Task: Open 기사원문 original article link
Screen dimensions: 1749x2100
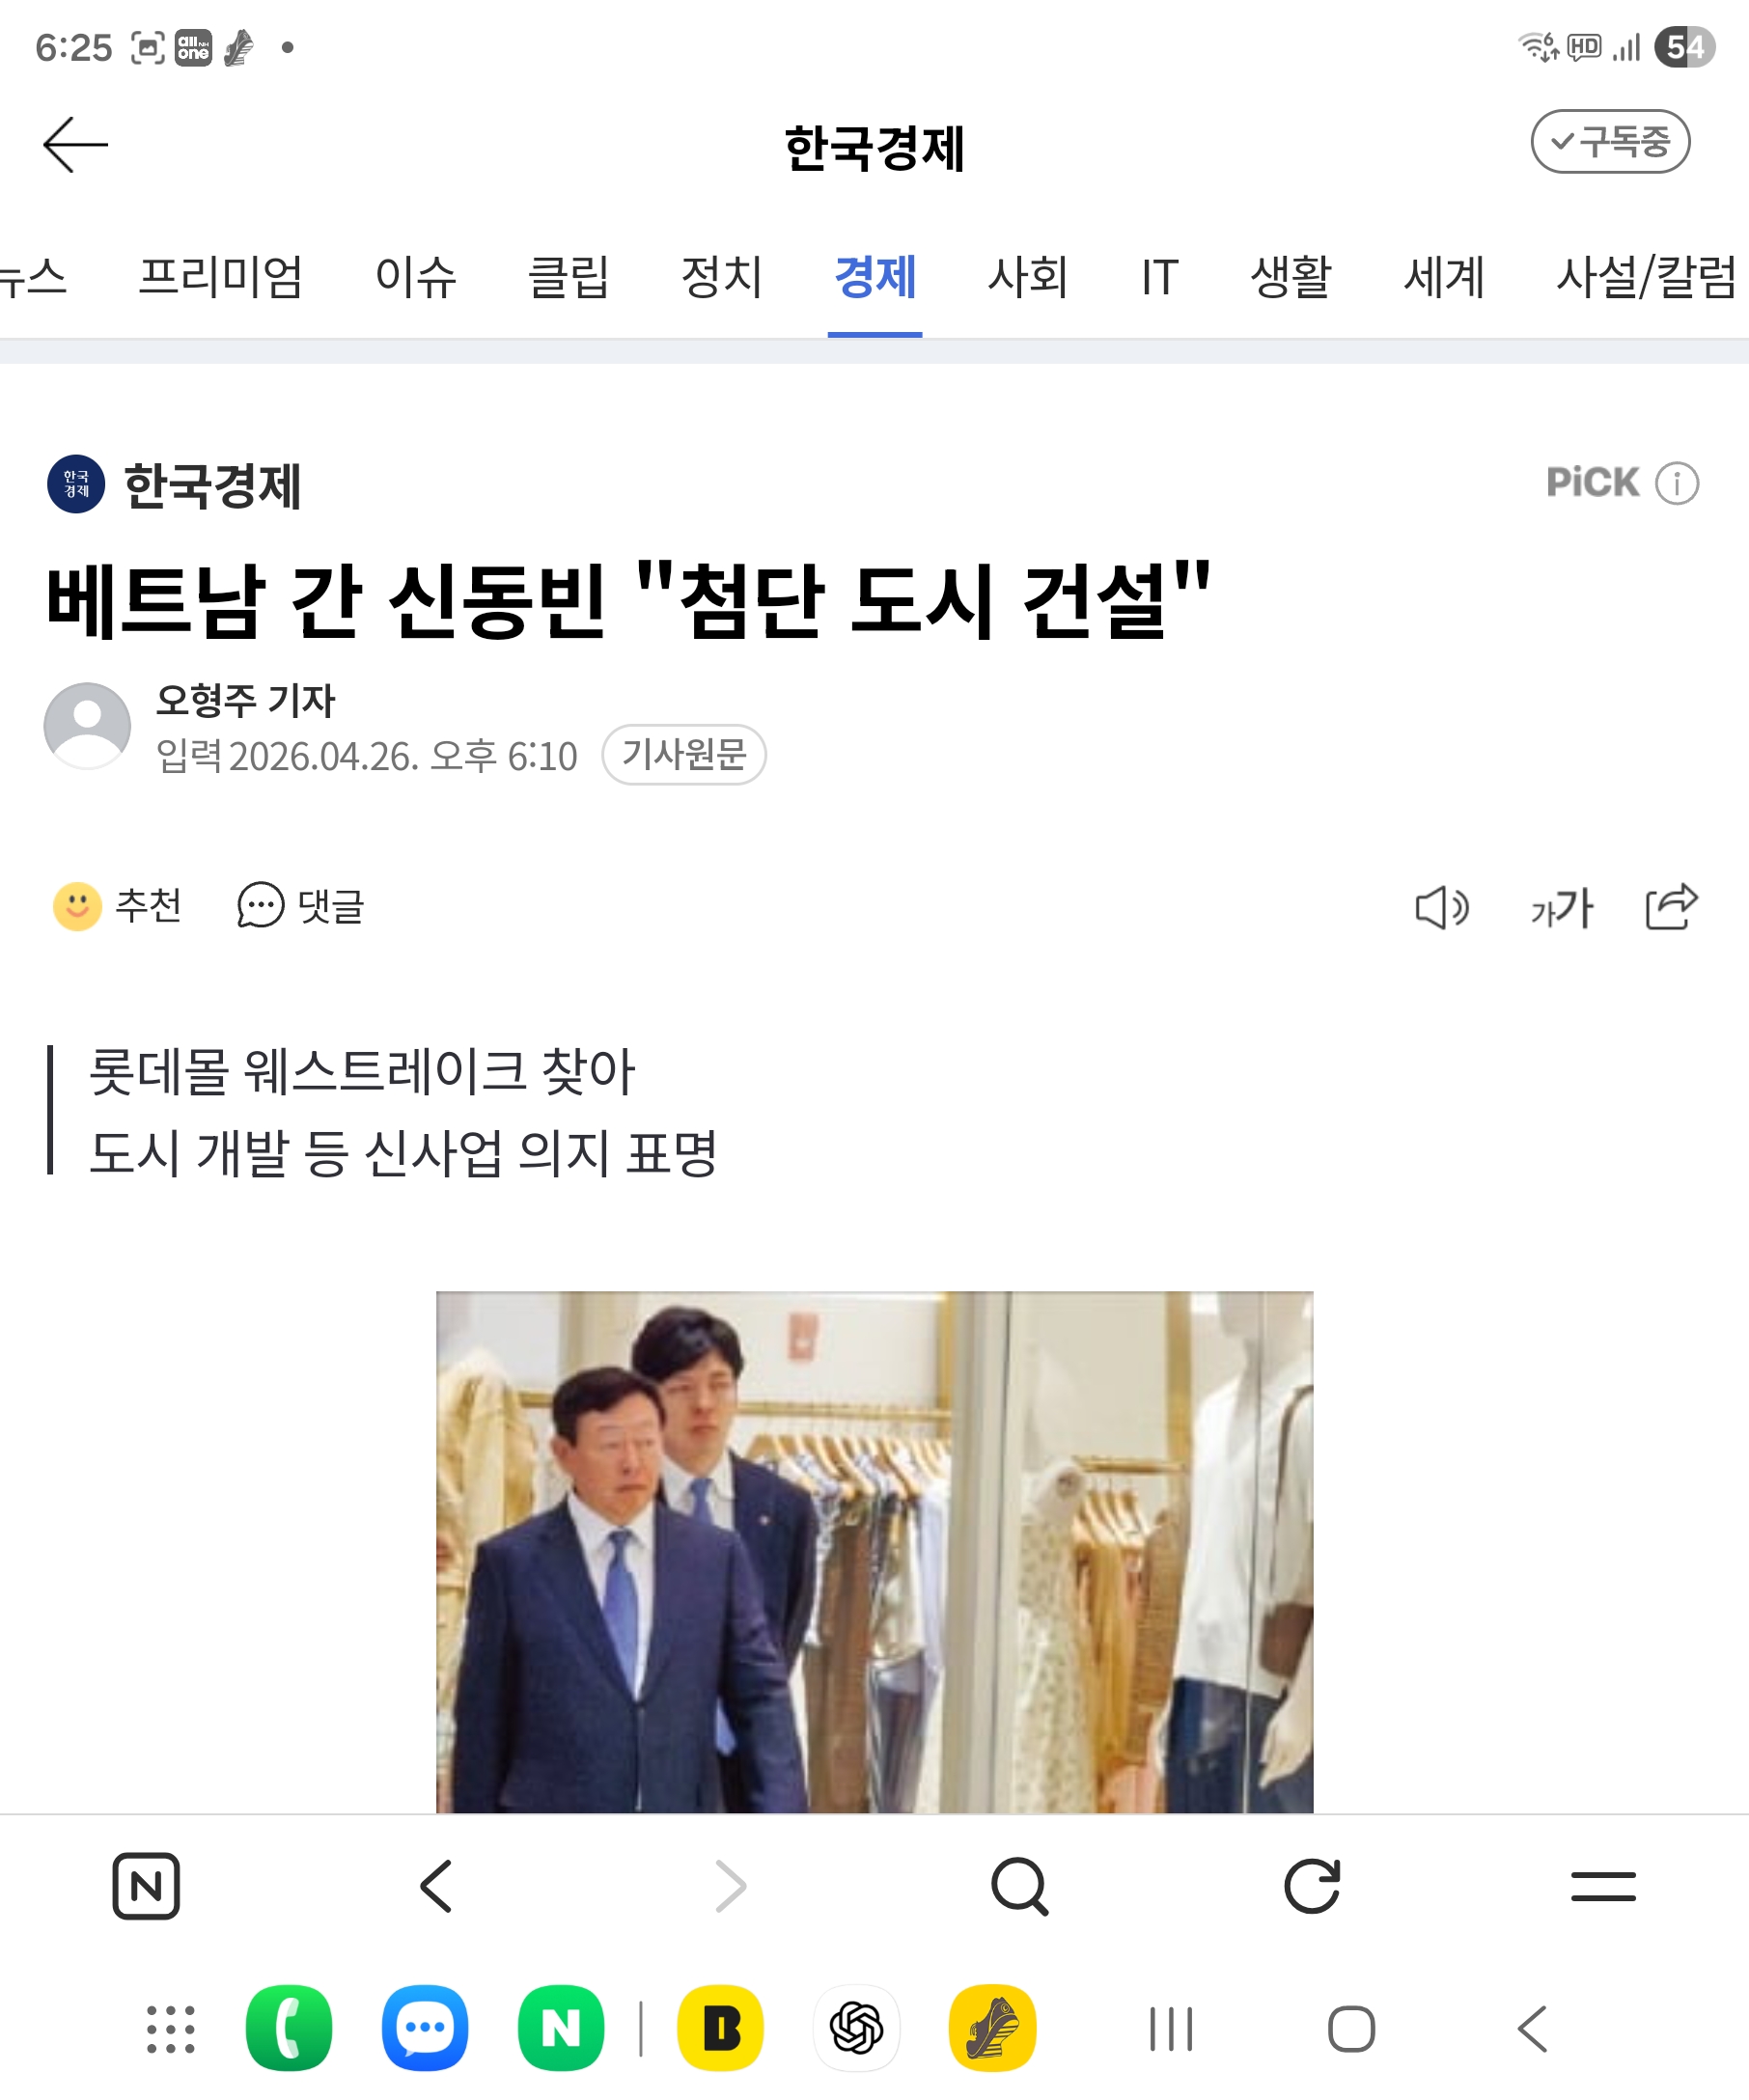Action: click(x=684, y=755)
